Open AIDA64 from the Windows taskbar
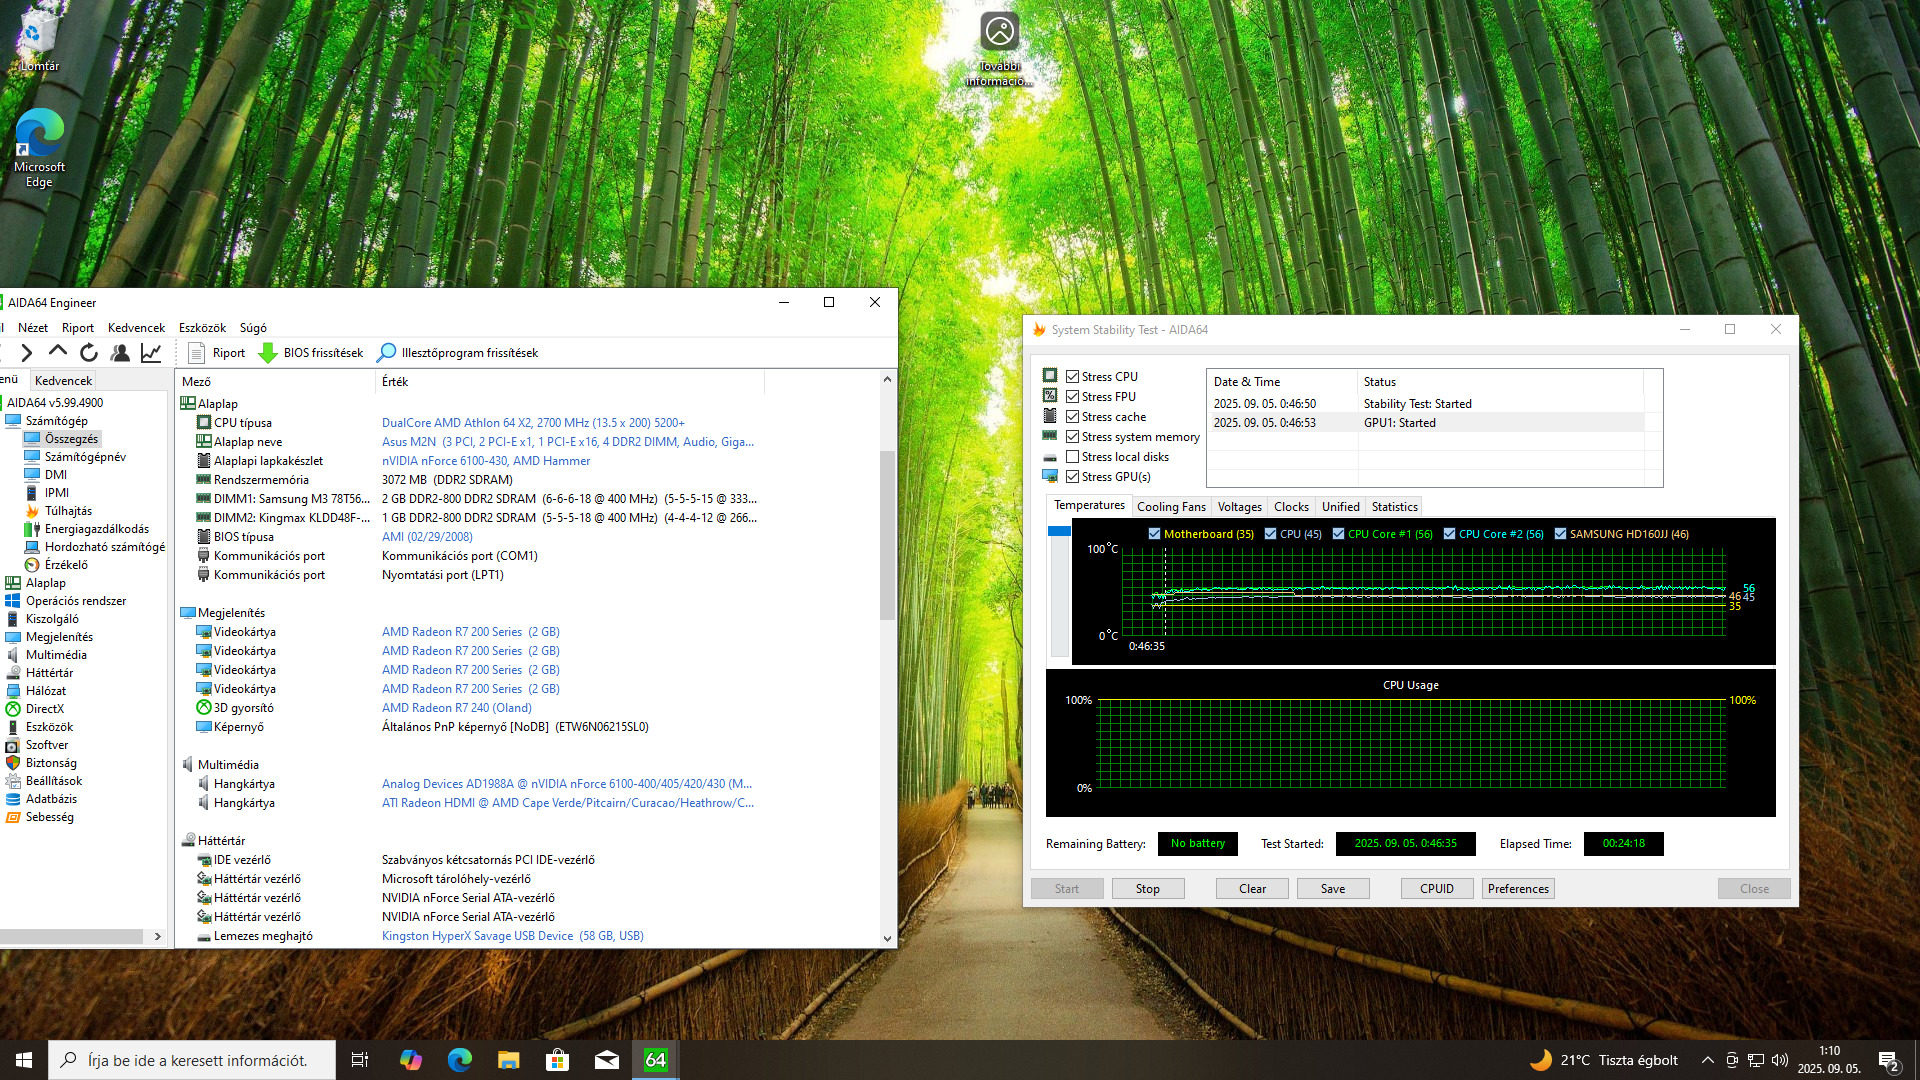The height and width of the screenshot is (1080, 1920). tap(655, 1060)
